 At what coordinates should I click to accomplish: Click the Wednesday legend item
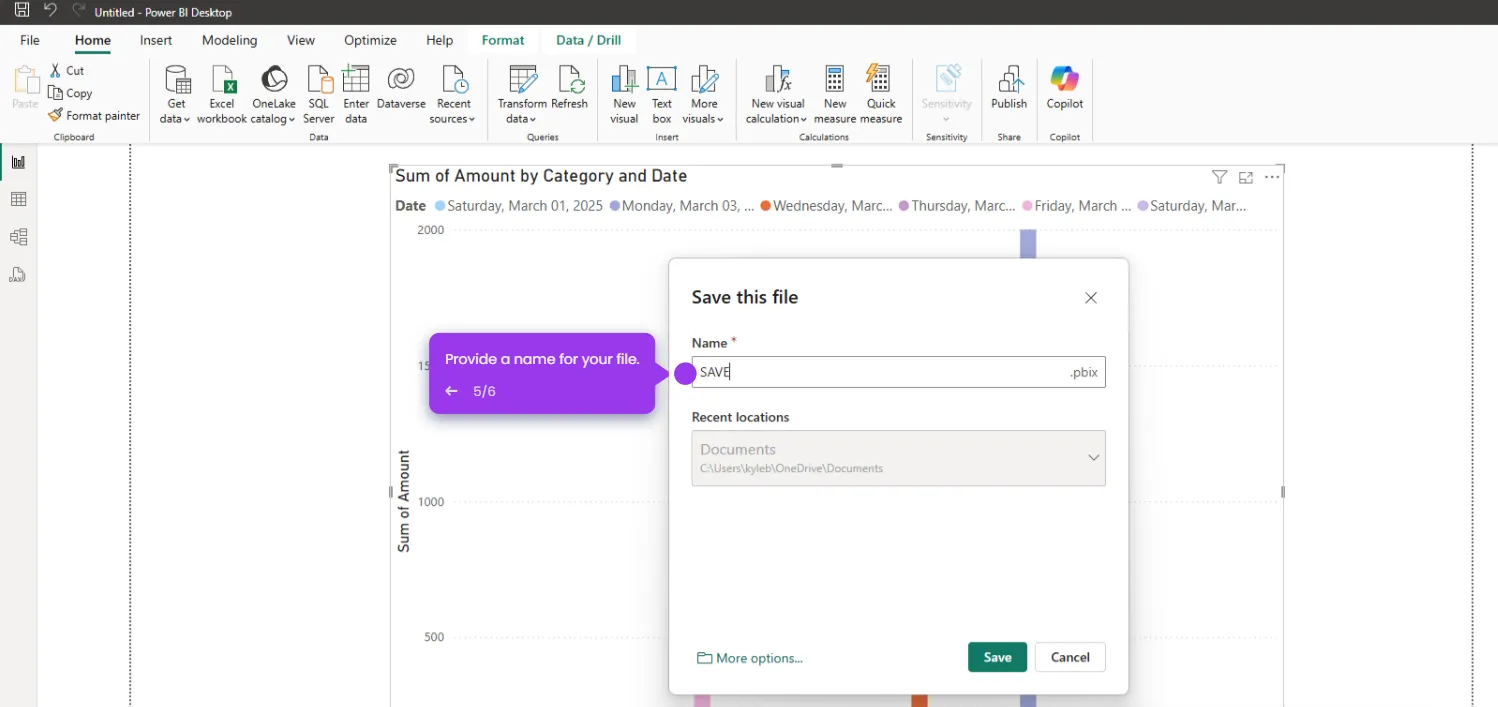[x=826, y=206]
